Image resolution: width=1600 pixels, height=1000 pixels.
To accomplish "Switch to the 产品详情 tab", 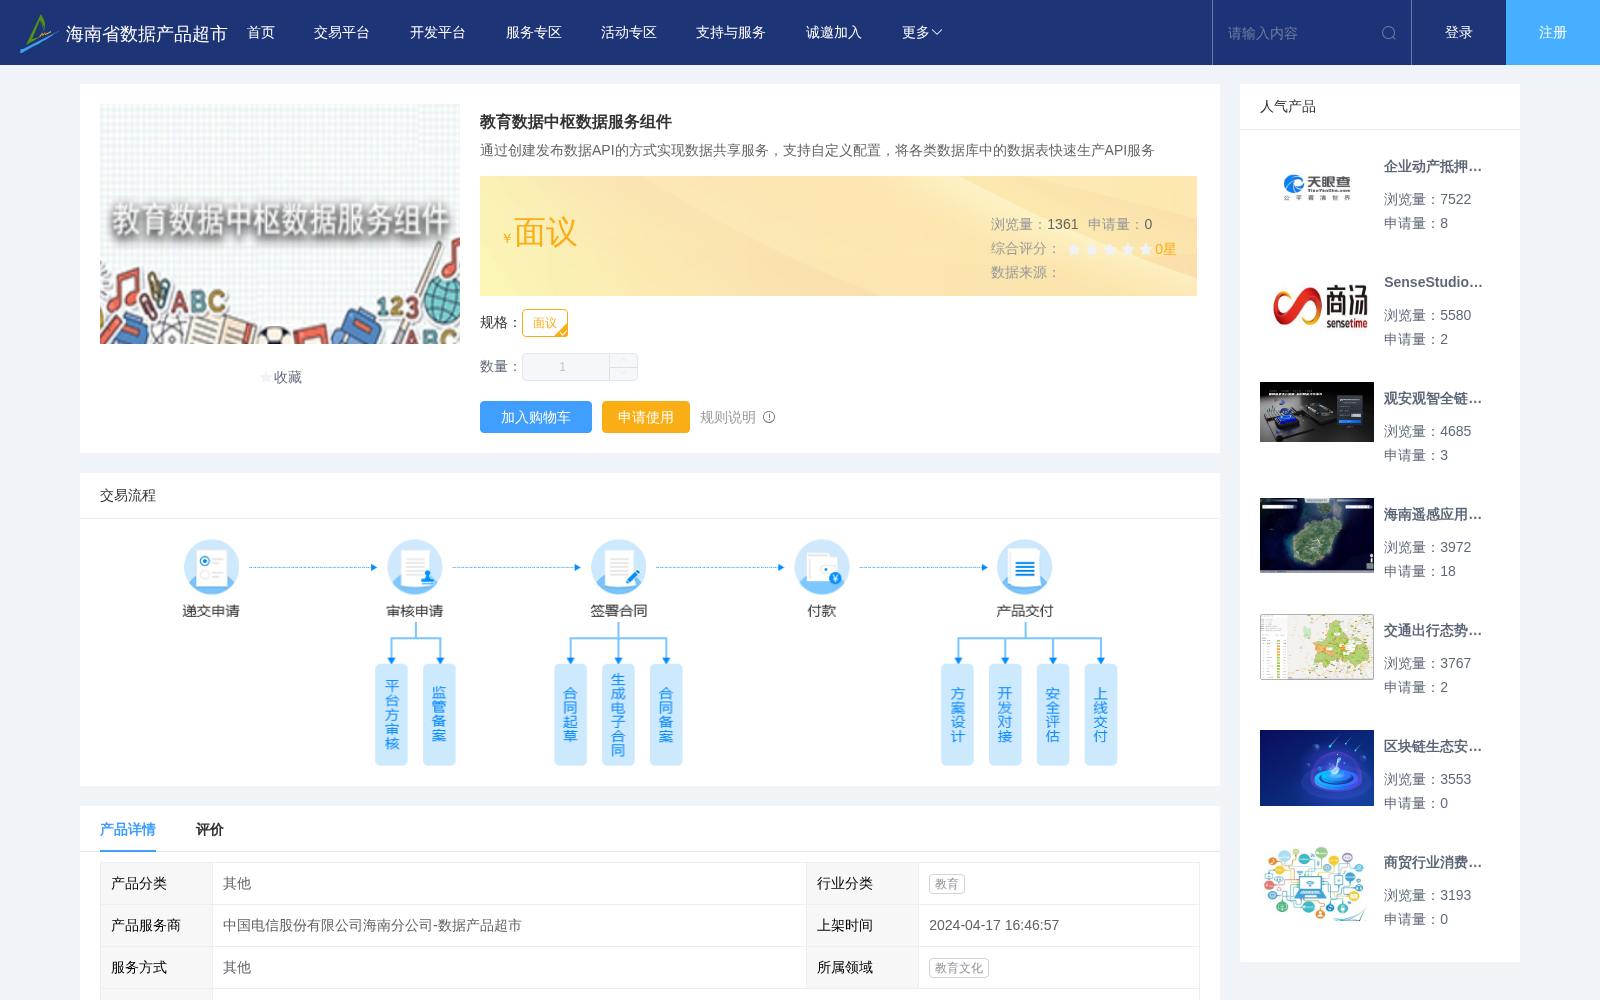I will 128,829.
